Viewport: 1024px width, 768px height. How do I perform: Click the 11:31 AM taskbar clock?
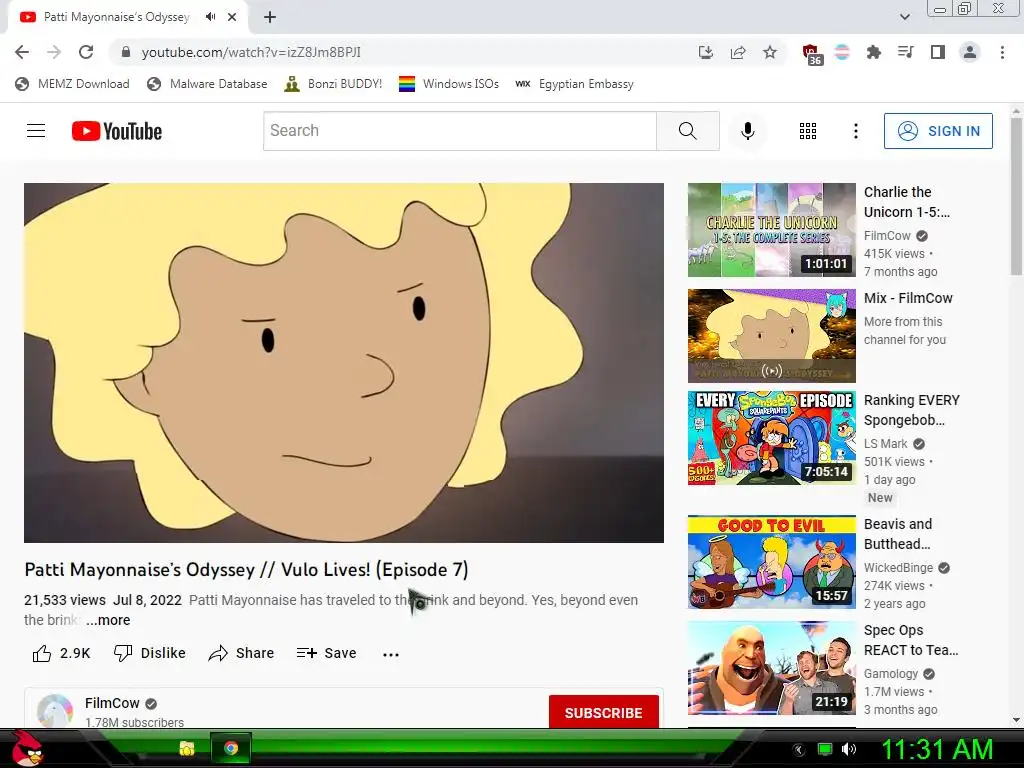pos(937,749)
